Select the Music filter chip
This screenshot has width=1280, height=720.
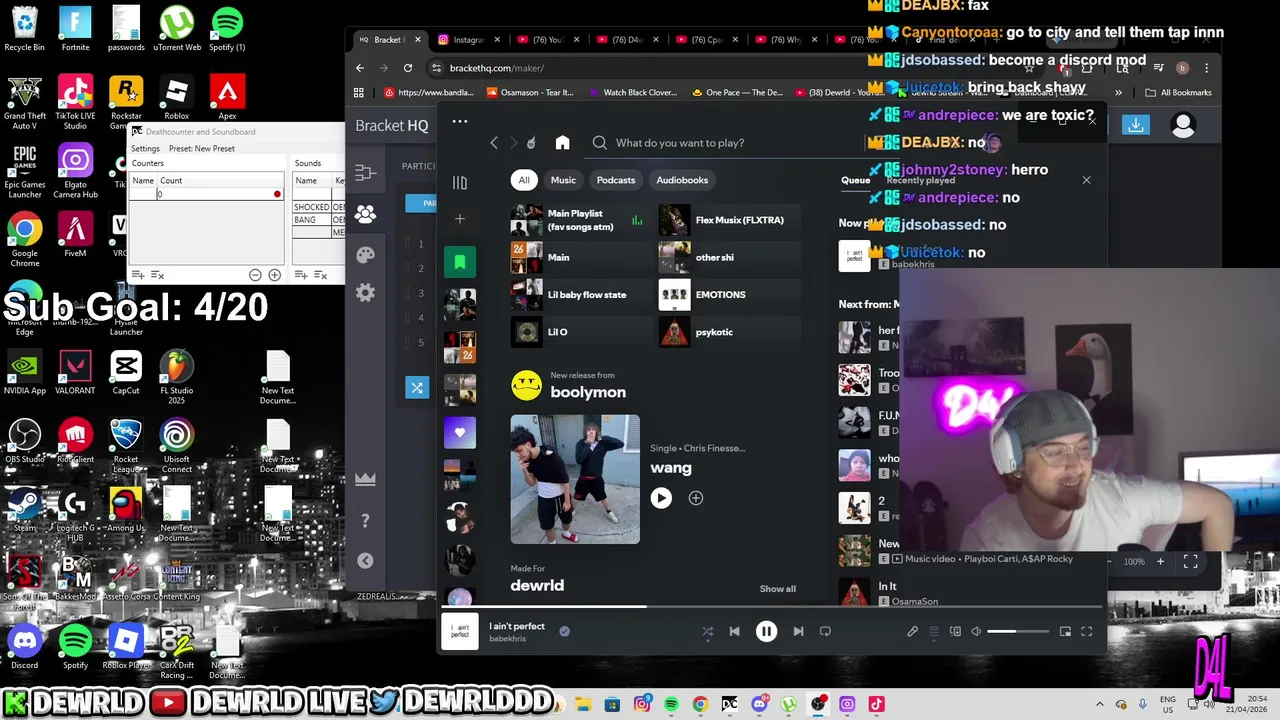563,180
